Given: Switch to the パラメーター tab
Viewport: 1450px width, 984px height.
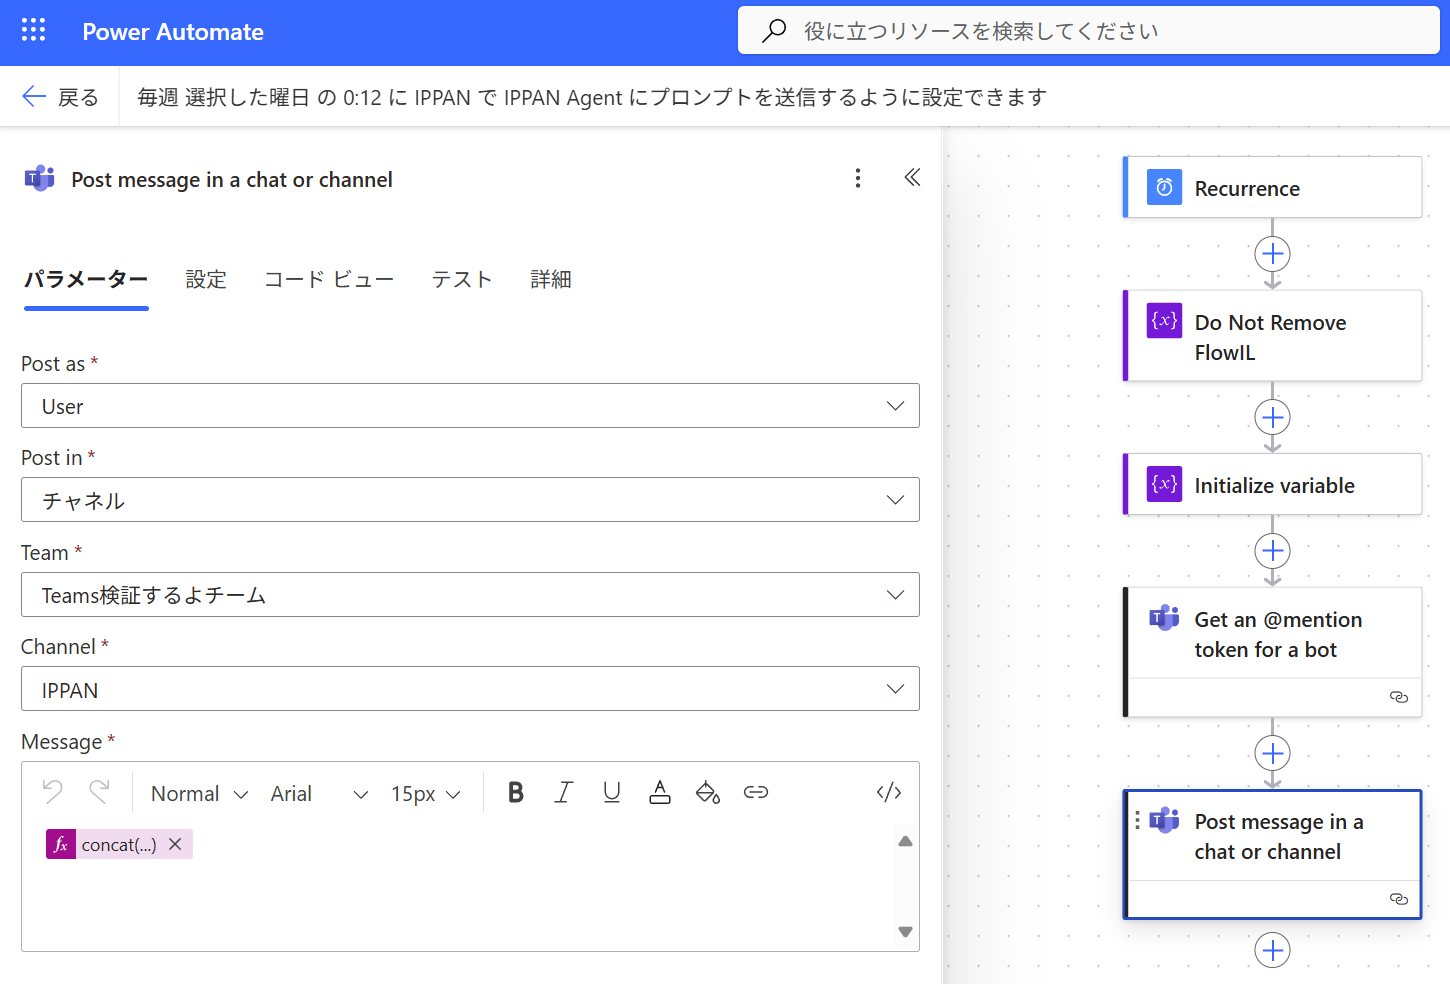Looking at the screenshot, I should (86, 279).
